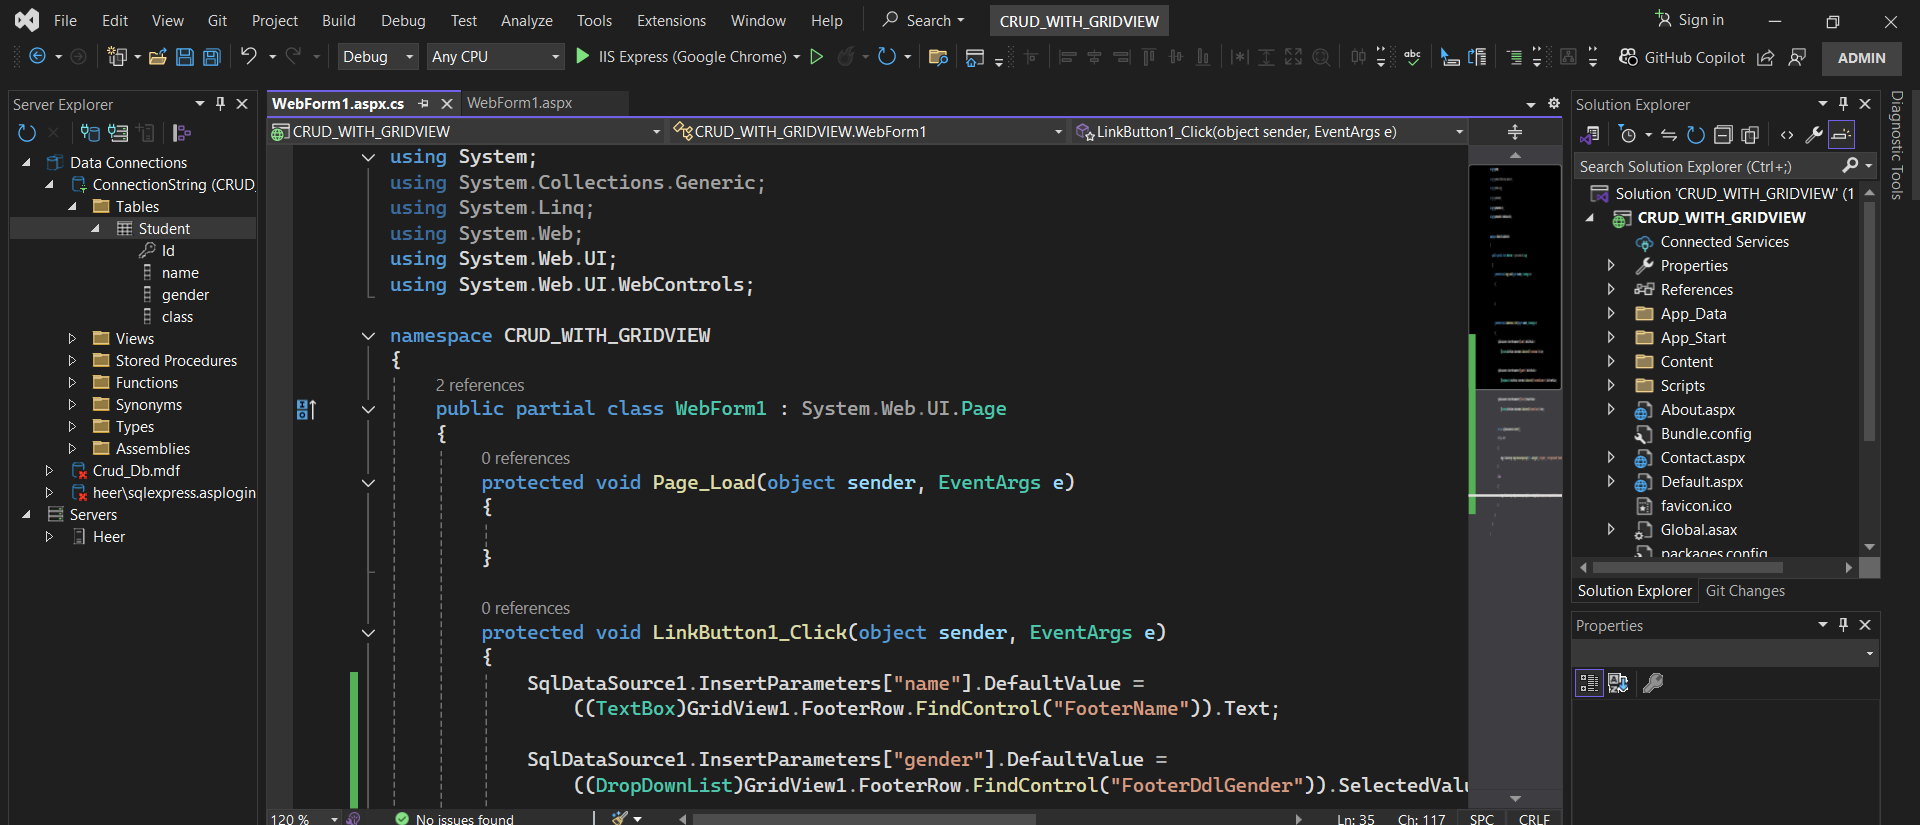Click the browser Refresh icon in toolbar
The height and width of the screenshot is (825, 1920).
coord(886,57)
